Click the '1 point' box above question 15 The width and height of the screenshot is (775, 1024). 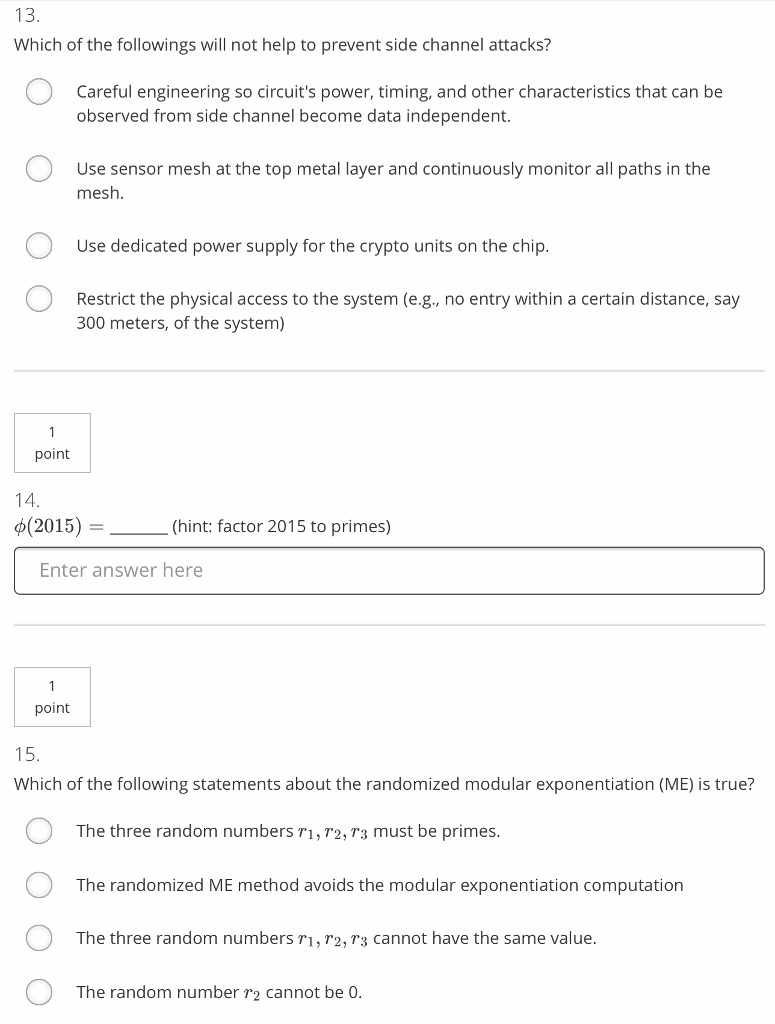[x=52, y=697]
